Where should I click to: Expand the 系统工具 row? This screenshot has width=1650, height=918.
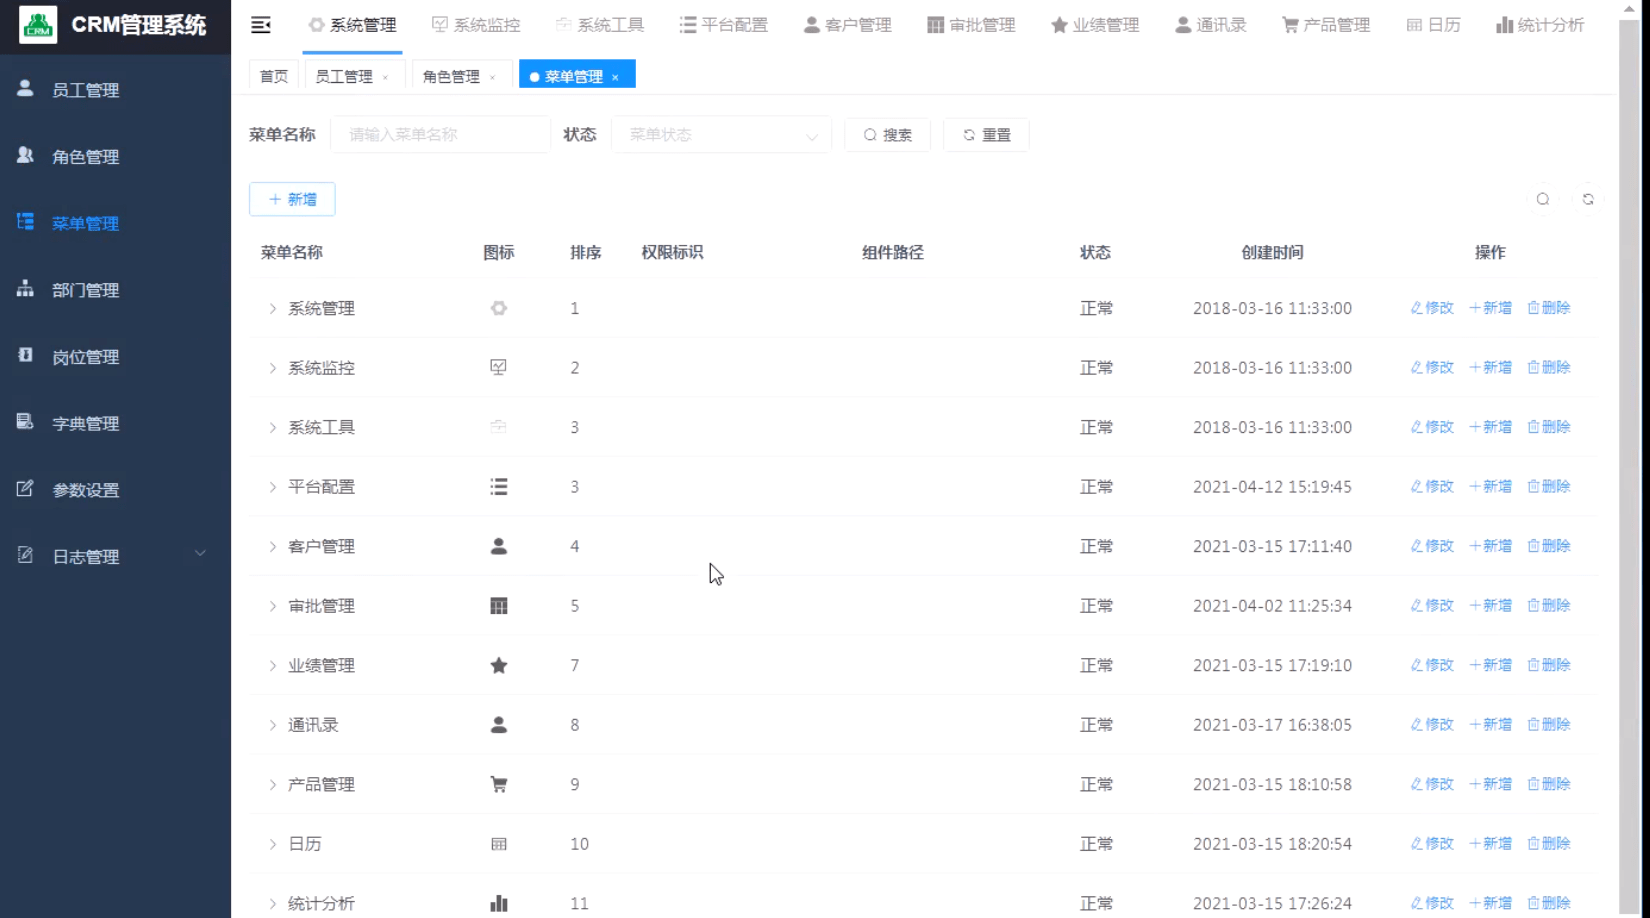coord(272,427)
